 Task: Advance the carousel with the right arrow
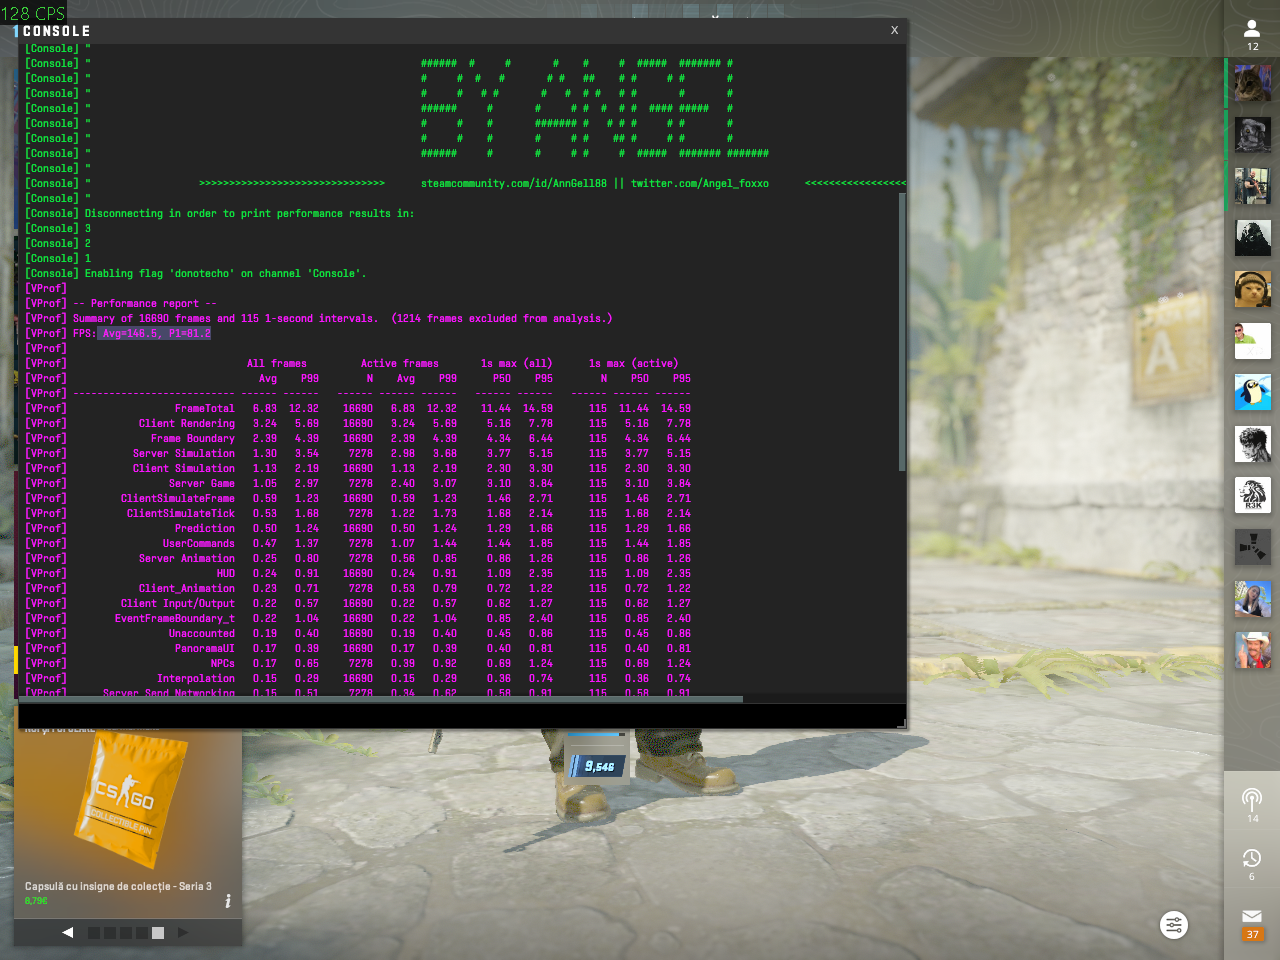pos(182,932)
